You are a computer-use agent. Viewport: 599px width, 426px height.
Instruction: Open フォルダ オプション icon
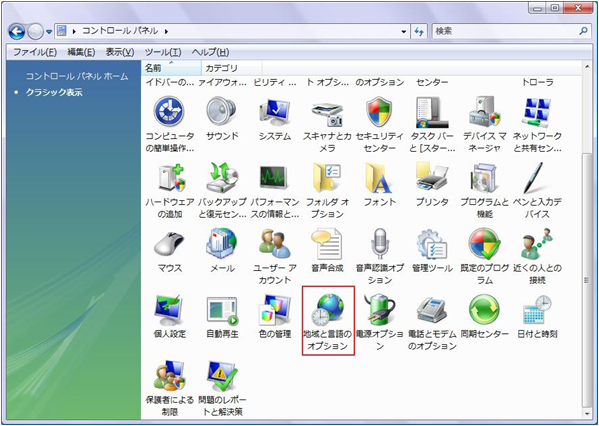[327, 178]
